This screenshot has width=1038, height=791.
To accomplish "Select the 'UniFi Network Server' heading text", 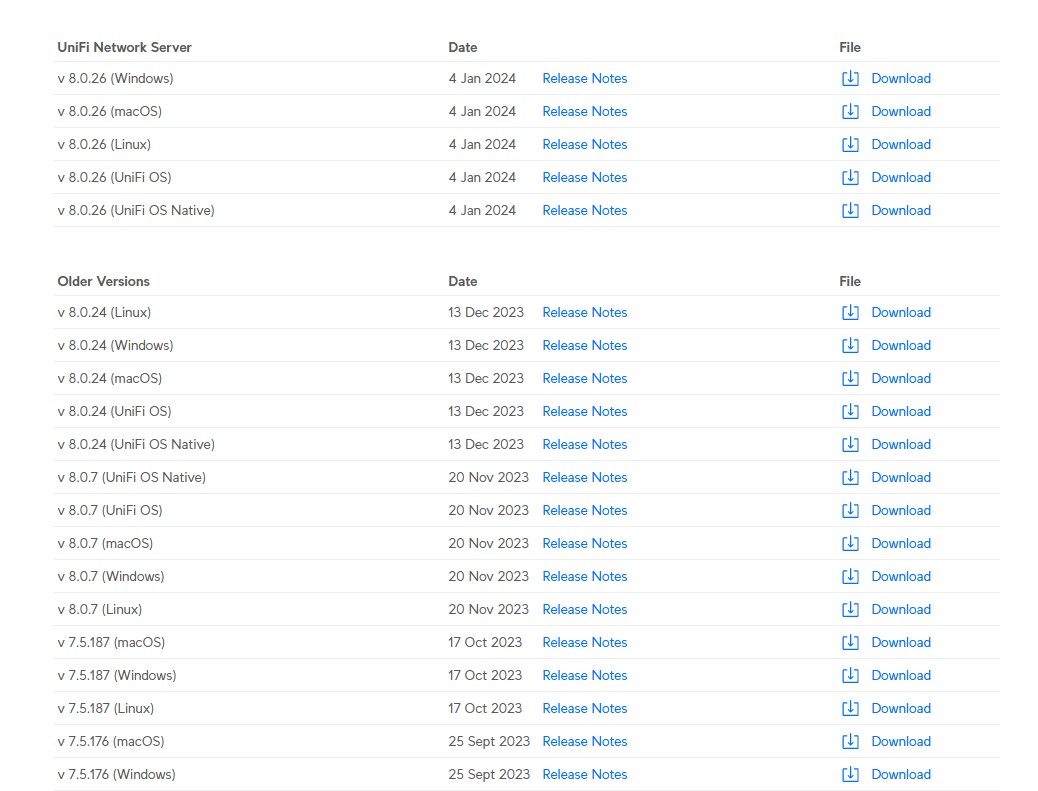I will [x=124, y=48].
